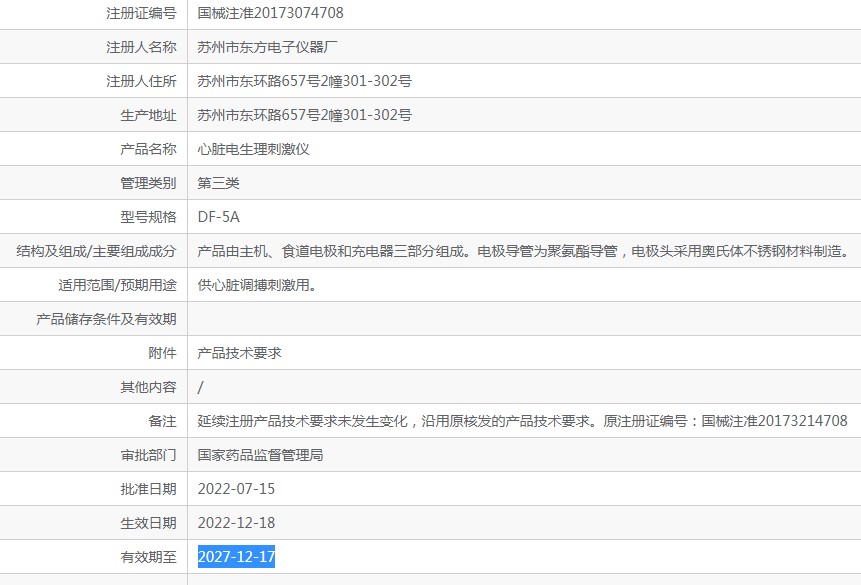
Task: Click the 结构及组成/主要组成成分 label
Action: (x=96, y=251)
